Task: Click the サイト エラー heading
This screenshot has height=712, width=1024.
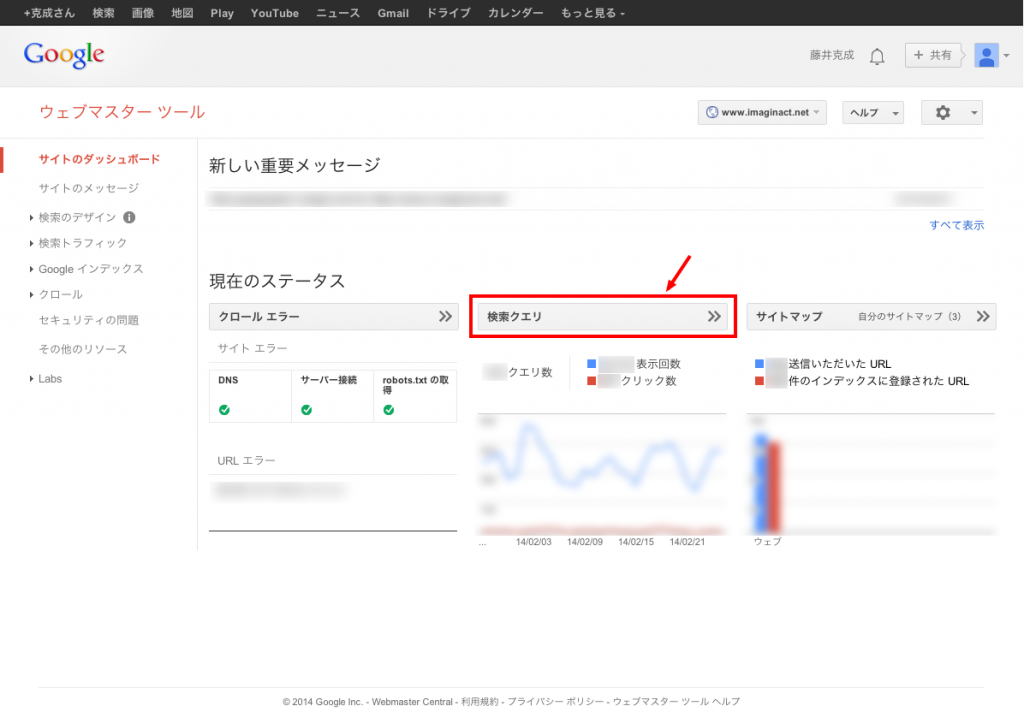Action: 253,349
